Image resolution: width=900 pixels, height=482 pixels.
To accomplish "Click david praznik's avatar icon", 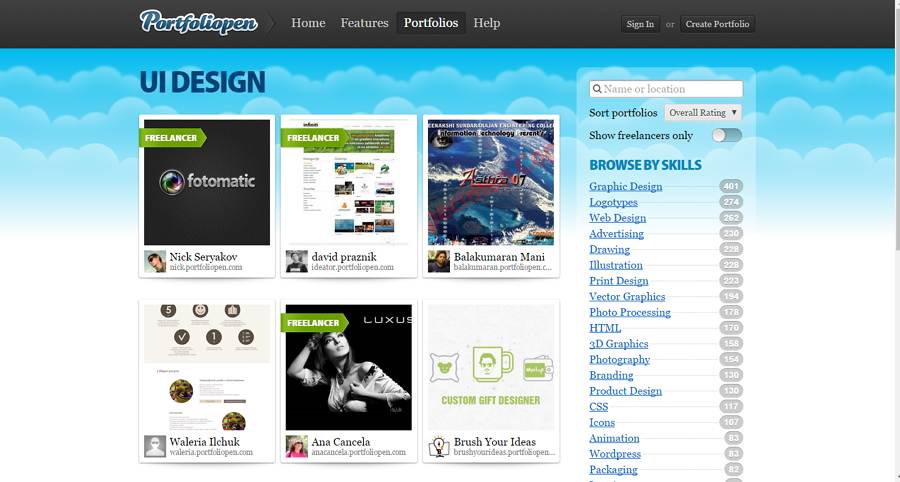I will click(297, 261).
